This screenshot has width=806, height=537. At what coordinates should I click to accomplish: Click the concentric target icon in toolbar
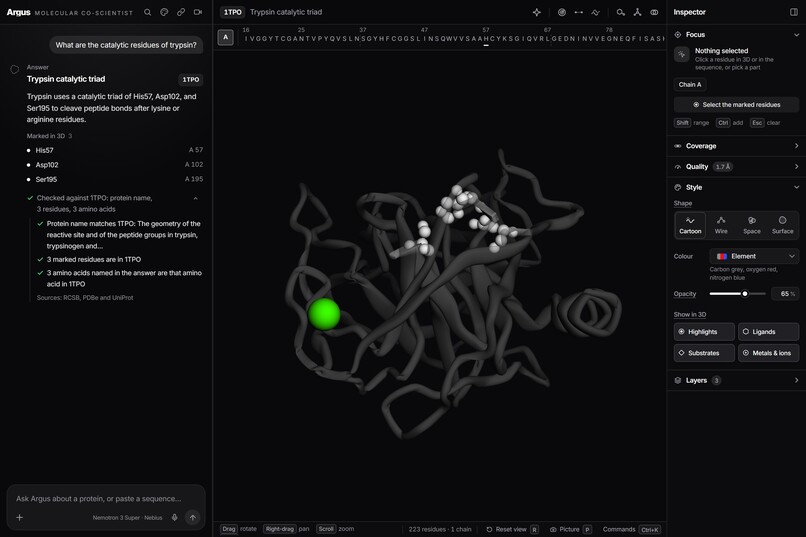(x=562, y=12)
